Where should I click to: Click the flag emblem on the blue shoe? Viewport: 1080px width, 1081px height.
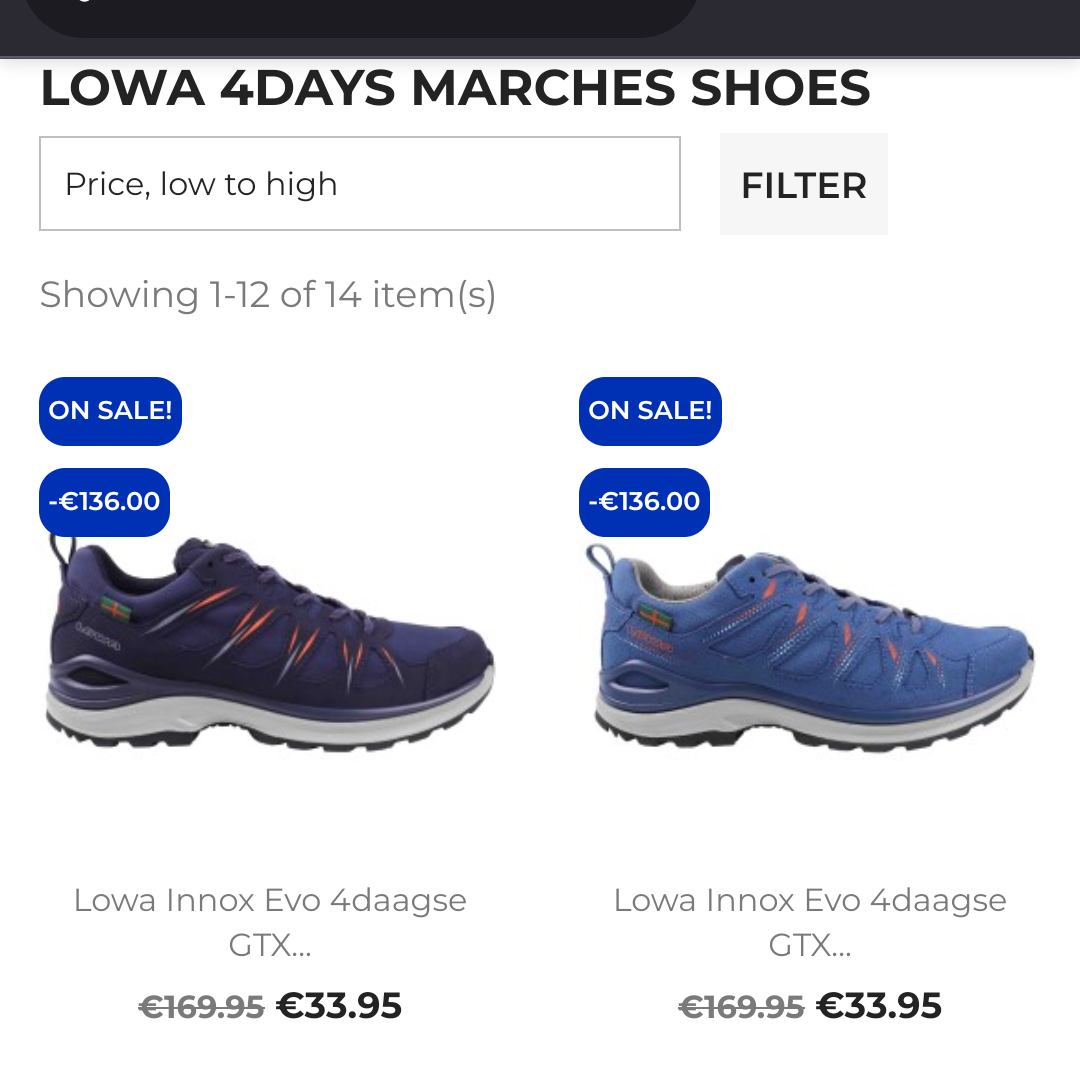[655, 614]
